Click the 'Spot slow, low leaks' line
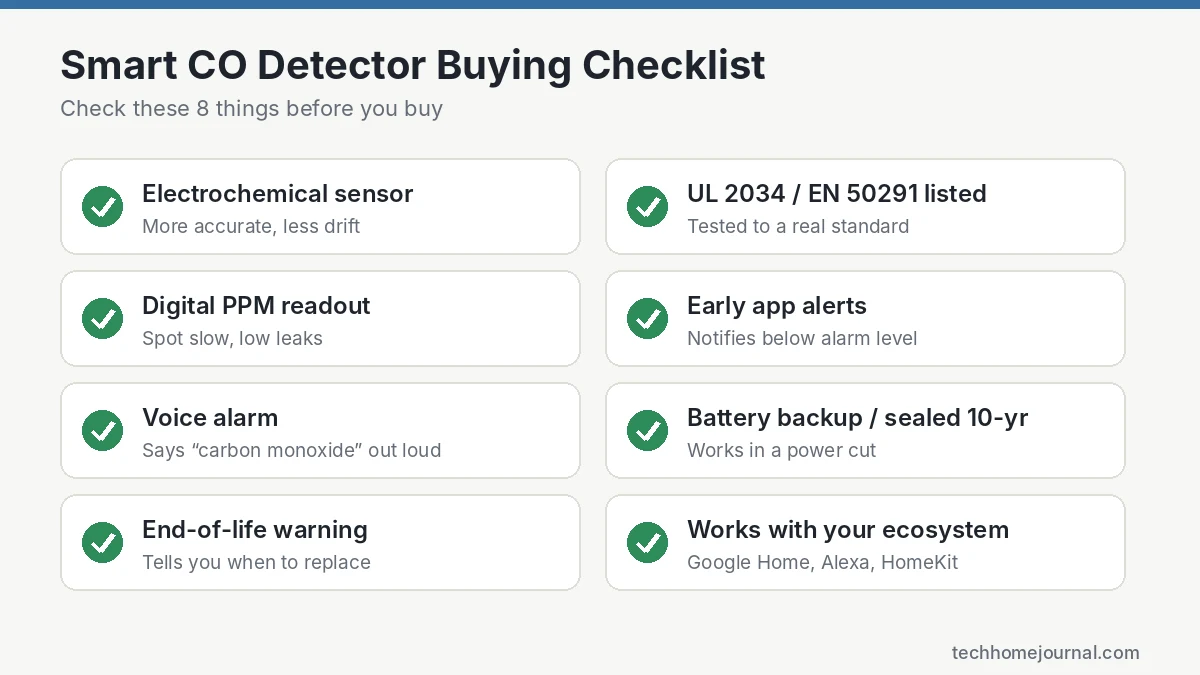Image resolution: width=1200 pixels, height=675 pixels. click(x=232, y=338)
